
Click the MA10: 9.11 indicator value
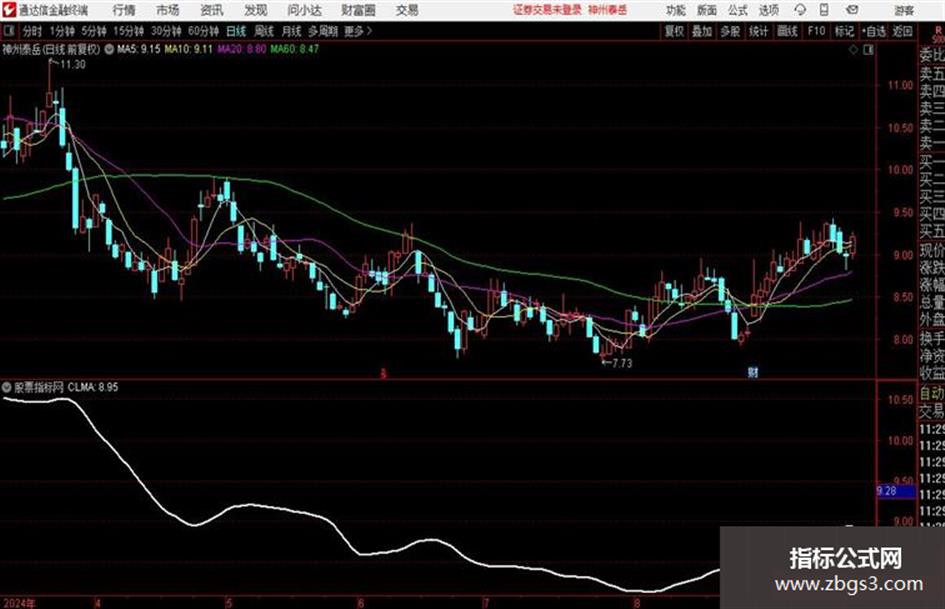click(189, 49)
